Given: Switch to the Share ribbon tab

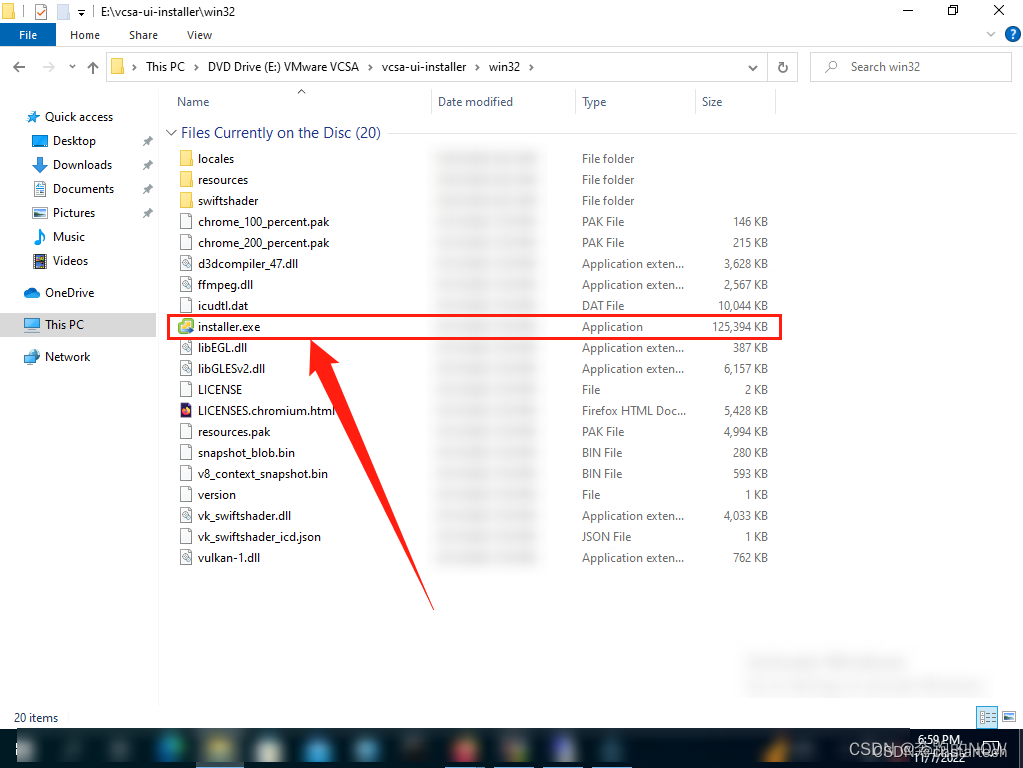Looking at the screenshot, I should [x=143, y=35].
